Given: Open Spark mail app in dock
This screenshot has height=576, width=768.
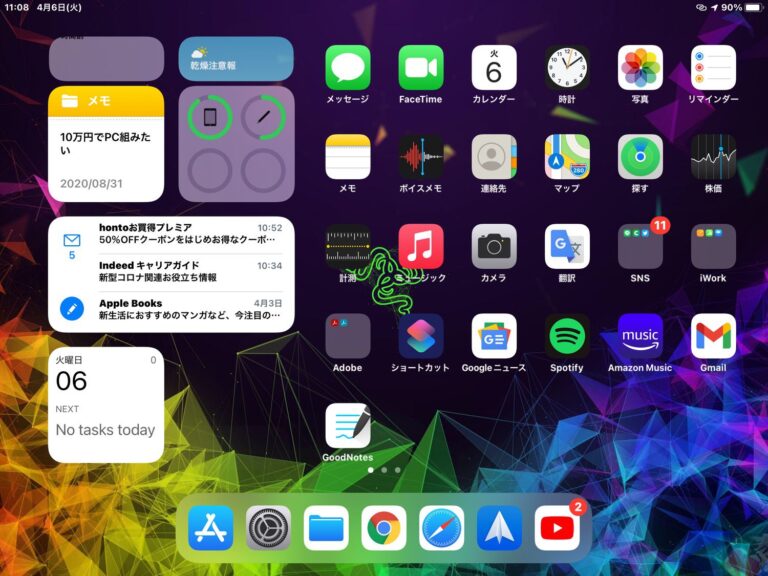Looking at the screenshot, I should [x=500, y=528].
